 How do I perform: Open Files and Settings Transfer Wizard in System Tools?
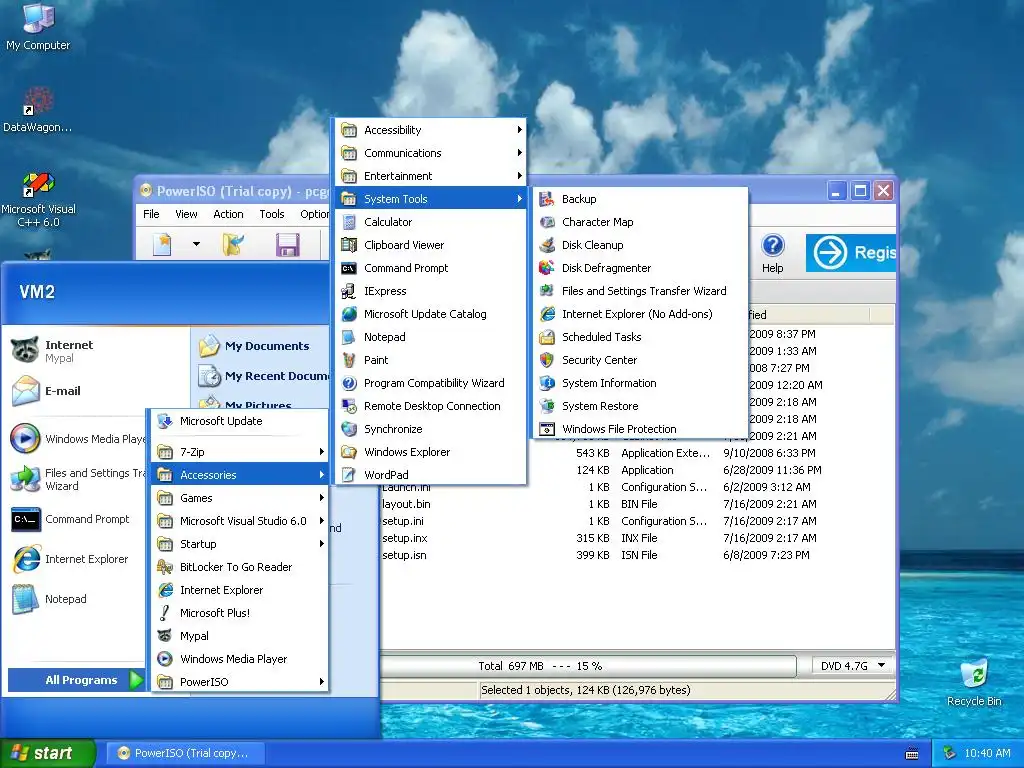point(640,291)
